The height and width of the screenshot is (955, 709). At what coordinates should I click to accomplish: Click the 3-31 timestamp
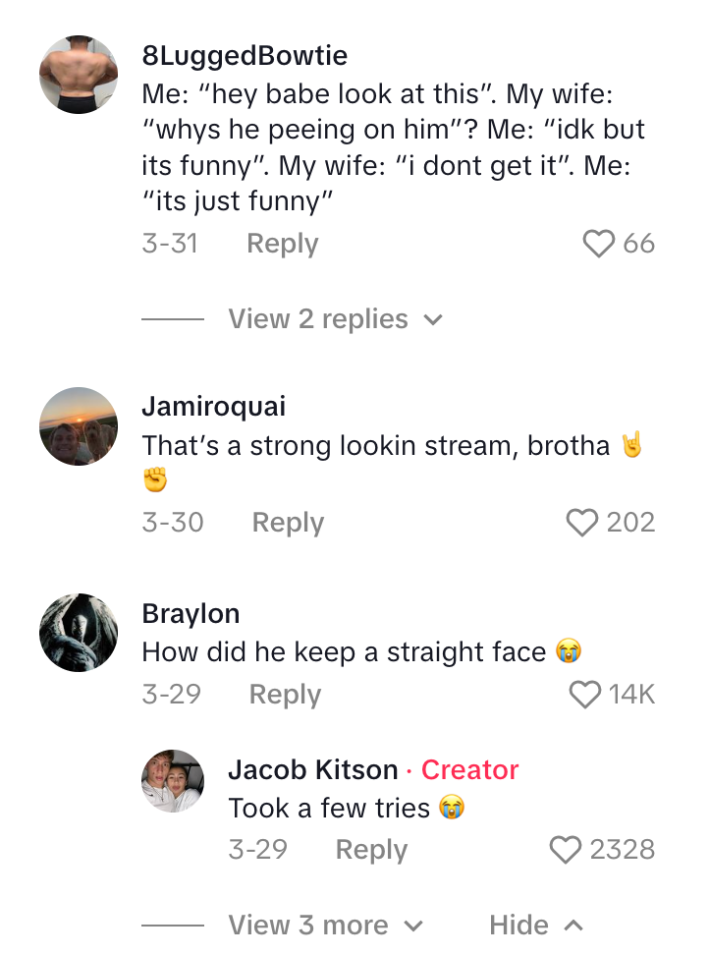pos(172,243)
